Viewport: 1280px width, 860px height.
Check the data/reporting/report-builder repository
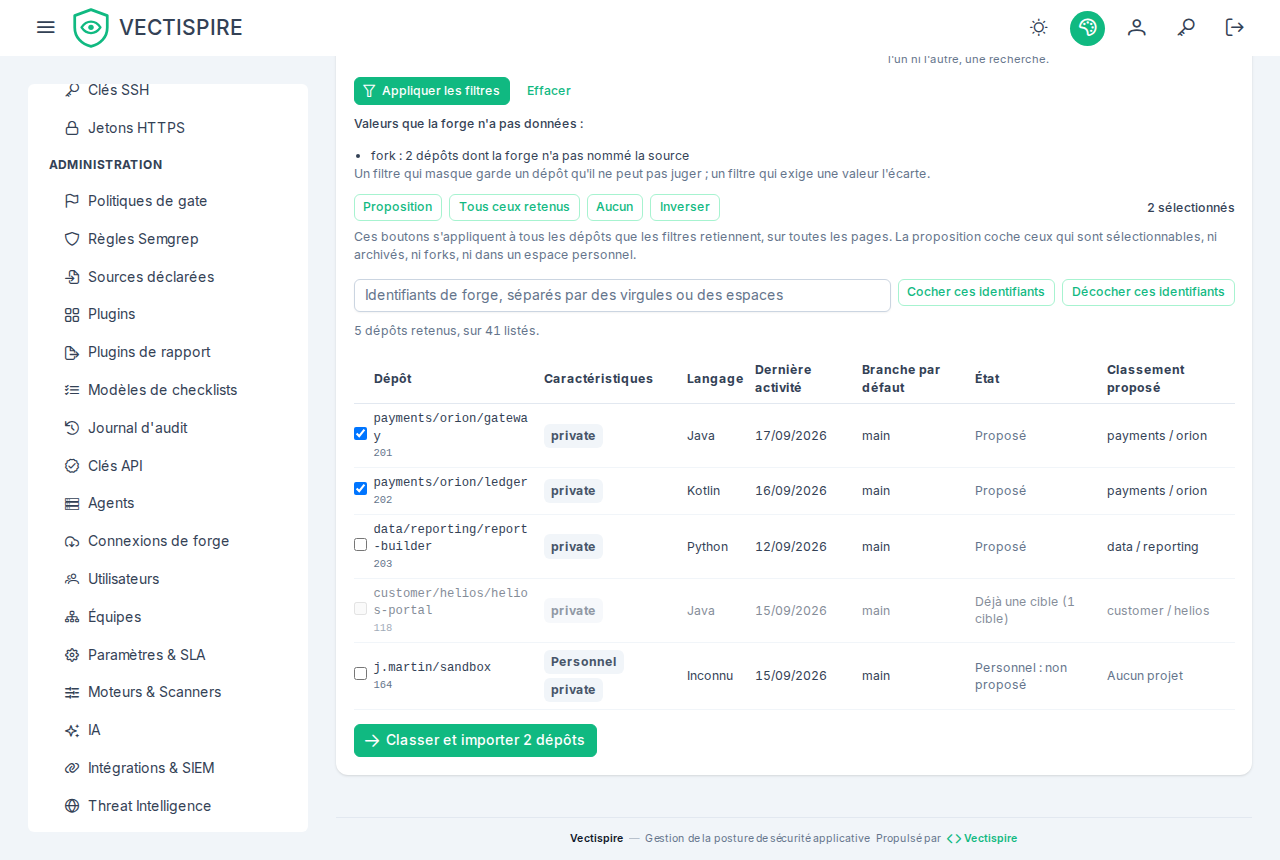[361, 545]
